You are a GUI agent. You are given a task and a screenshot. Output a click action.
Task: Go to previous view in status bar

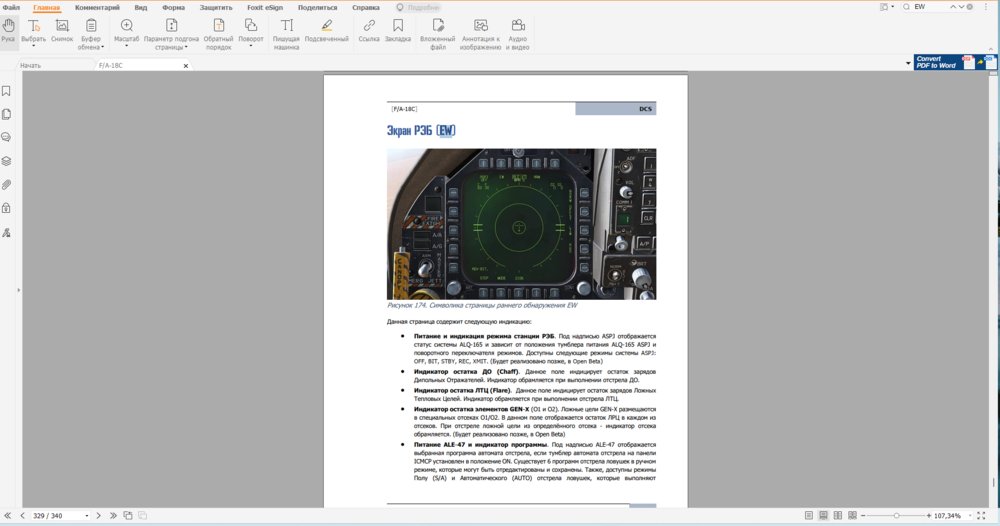pos(128,515)
